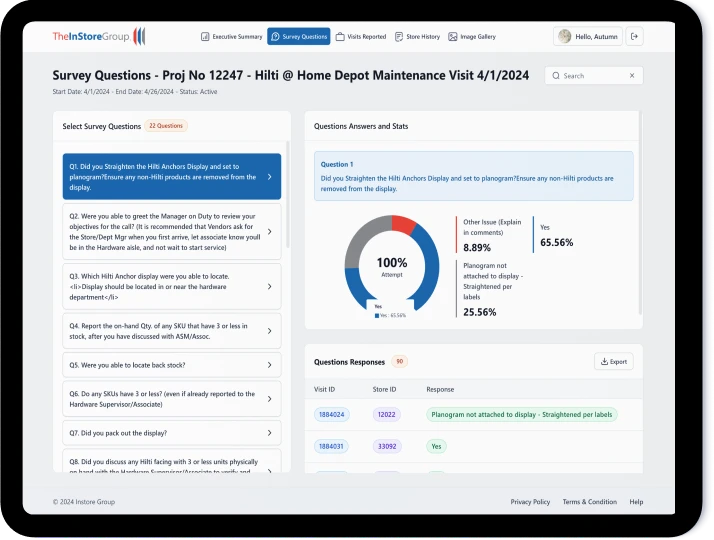The width and height of the screenshot is (714, 540).
Task: Open the Help link
Action: pos(636,502)
